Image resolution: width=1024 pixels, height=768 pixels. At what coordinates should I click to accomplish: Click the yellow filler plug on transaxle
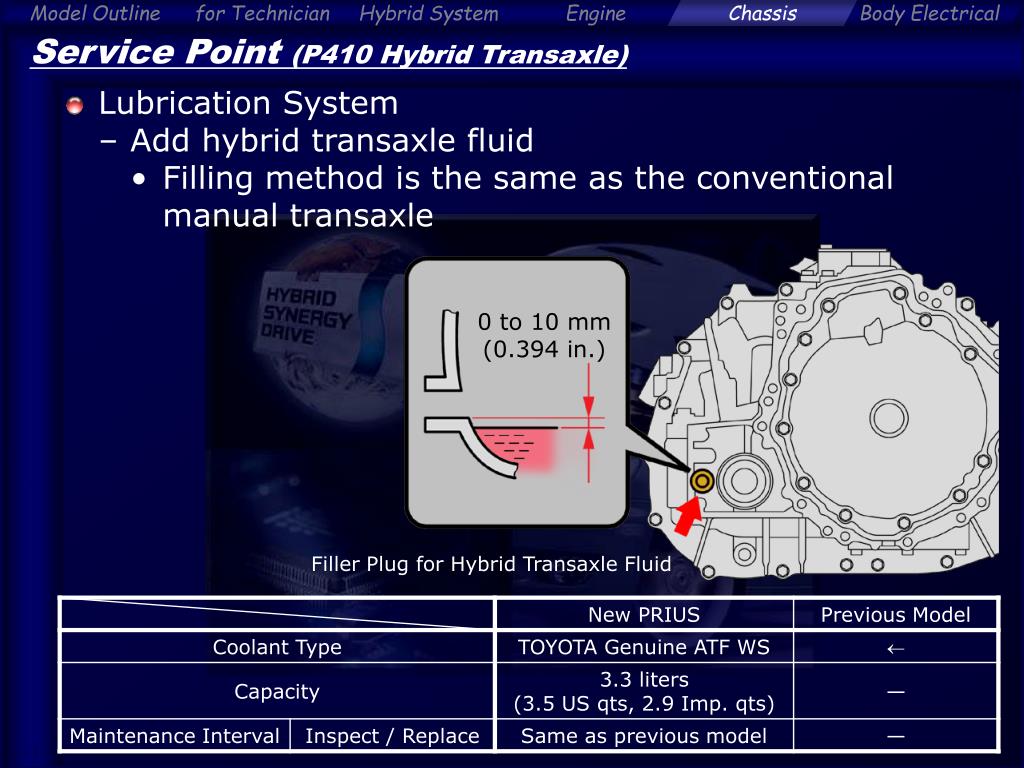tap(701, 481)
